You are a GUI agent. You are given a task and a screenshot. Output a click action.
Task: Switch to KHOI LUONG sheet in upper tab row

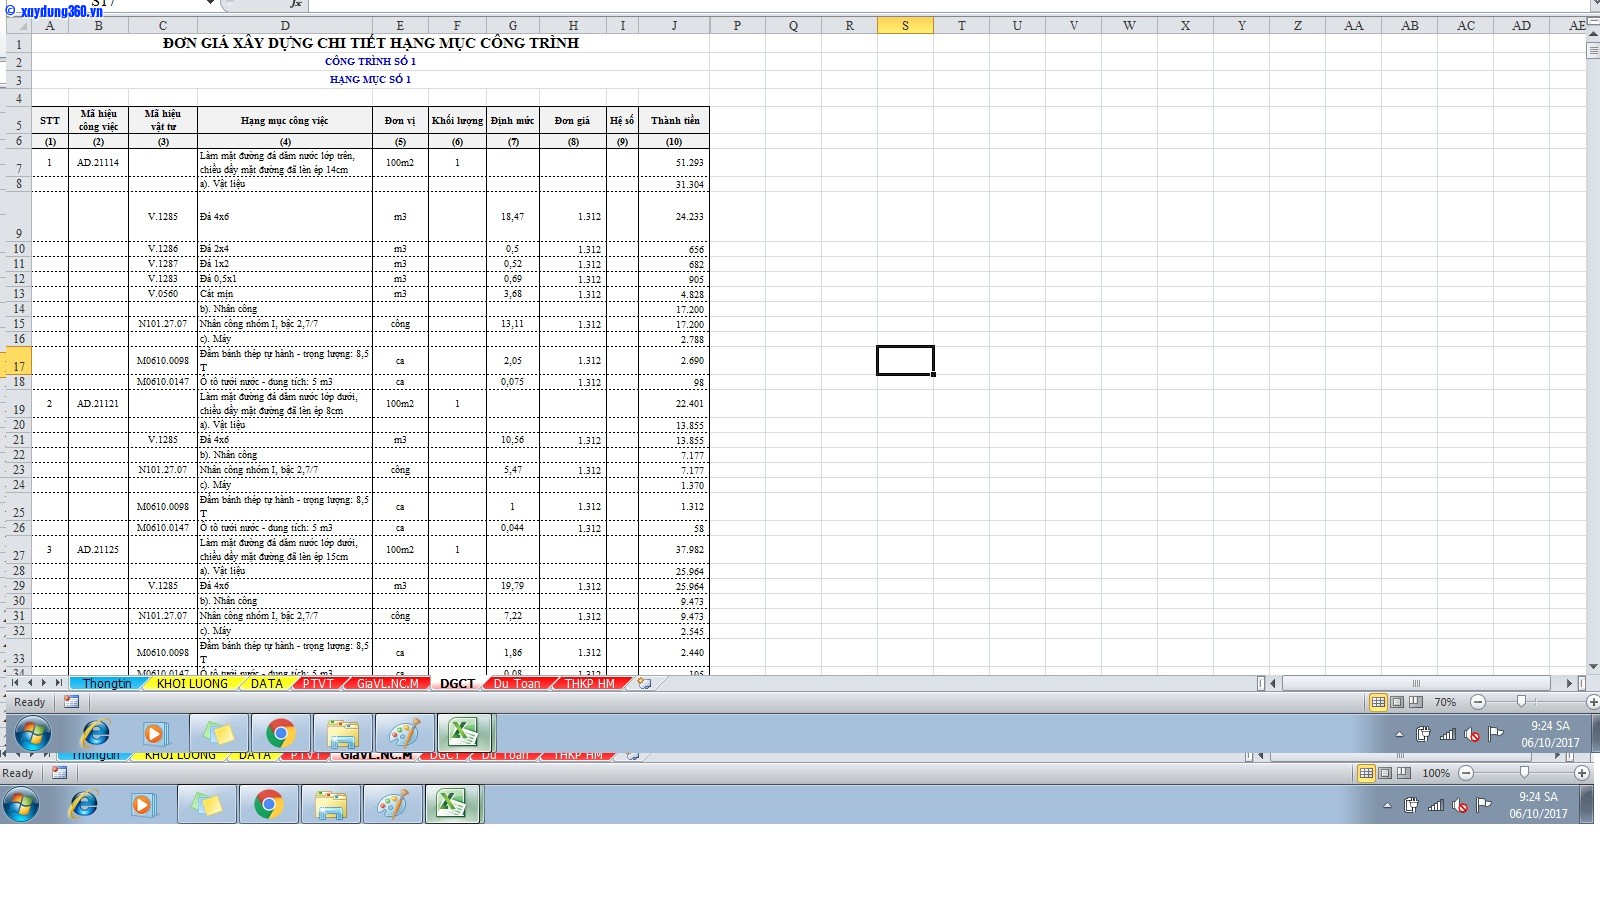click(192, 684)
